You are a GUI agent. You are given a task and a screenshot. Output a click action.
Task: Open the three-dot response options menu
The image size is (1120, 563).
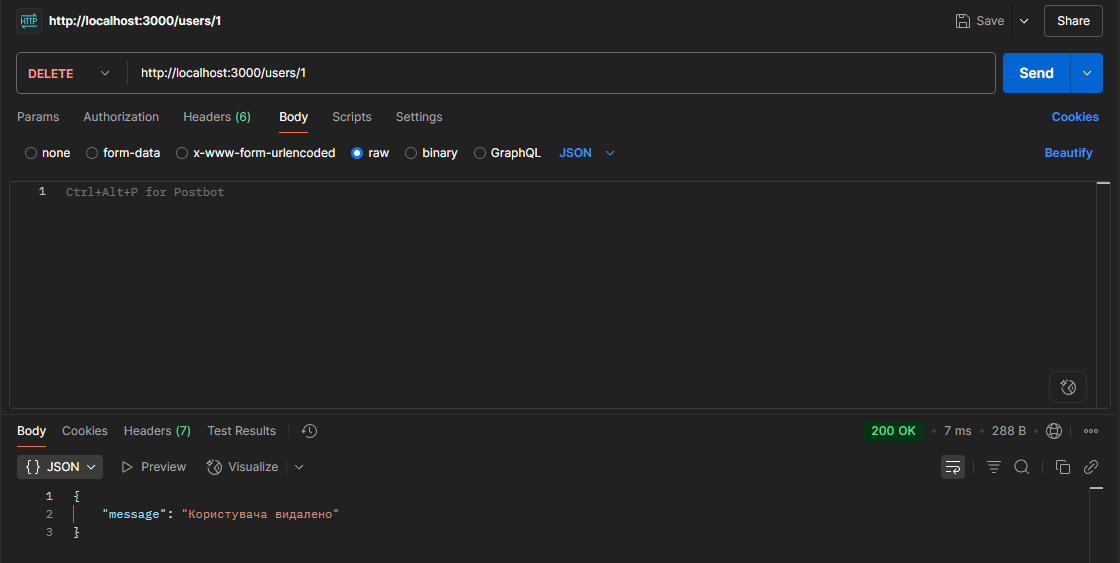(1091, 431)
